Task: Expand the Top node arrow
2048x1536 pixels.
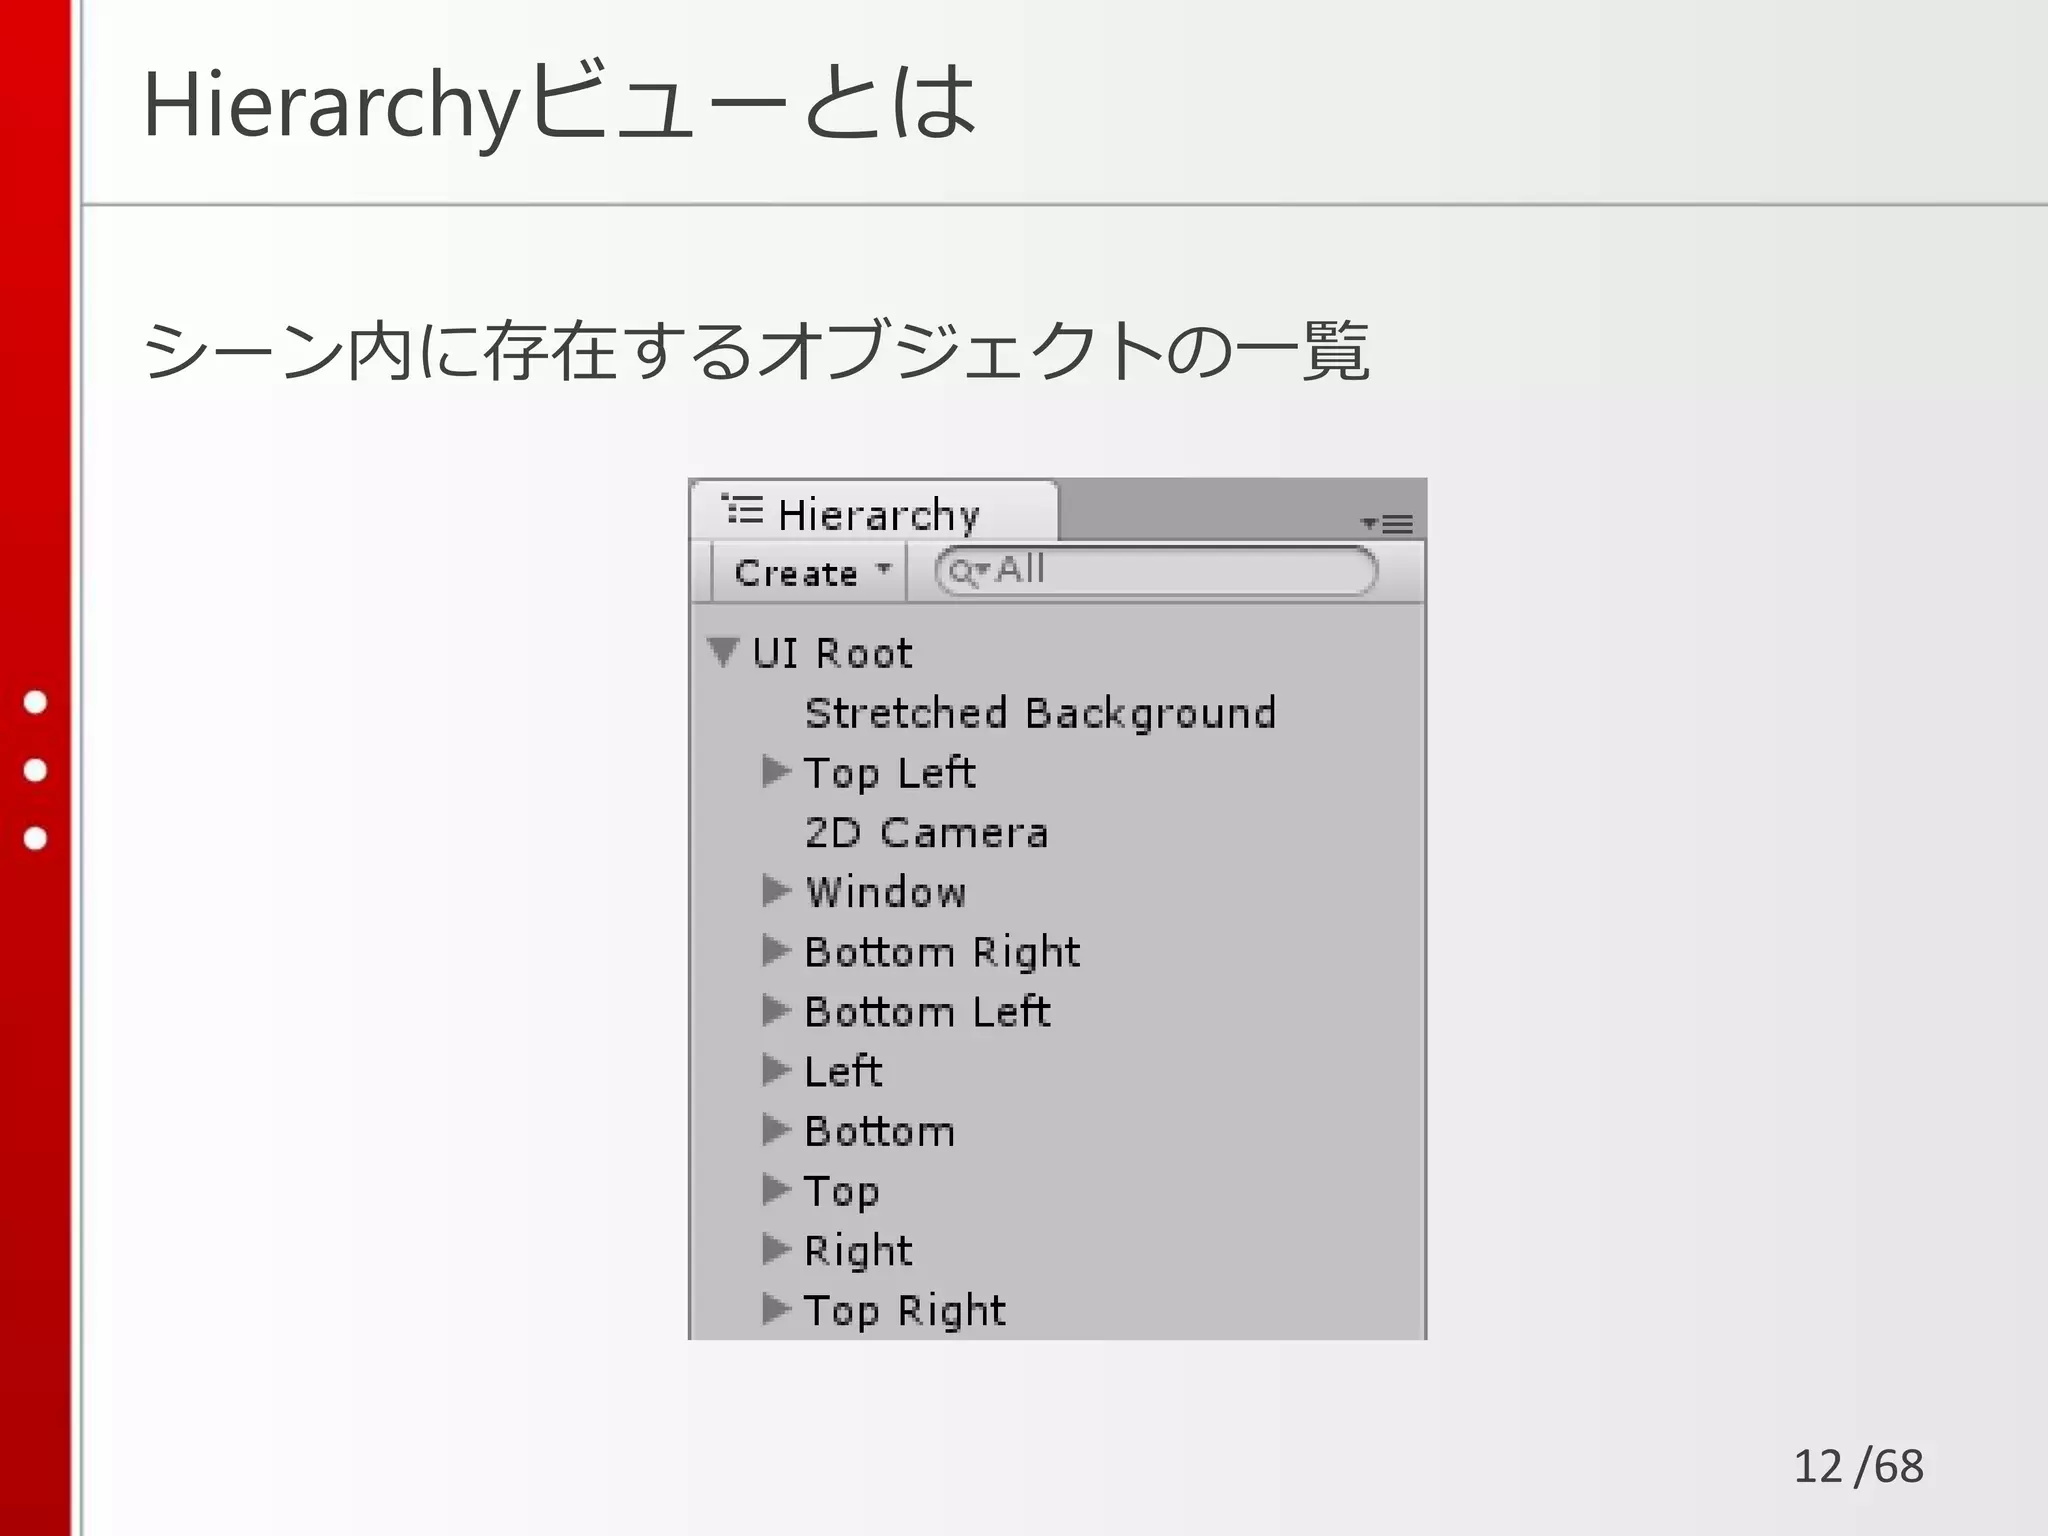Action: point(776,1189)
